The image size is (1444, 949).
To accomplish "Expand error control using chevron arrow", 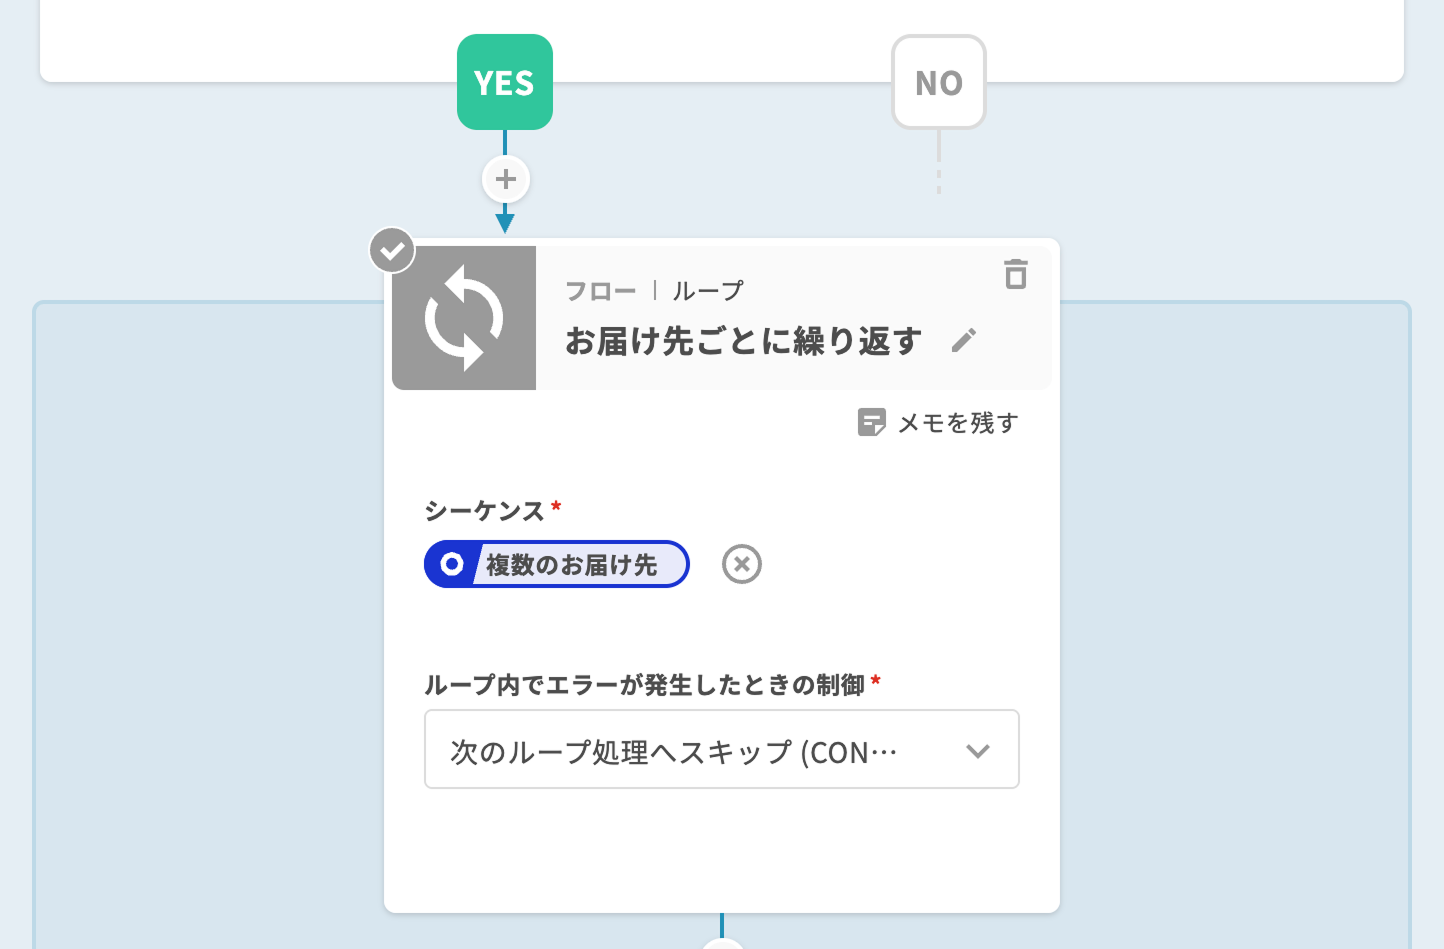I will tap(978, 751).
